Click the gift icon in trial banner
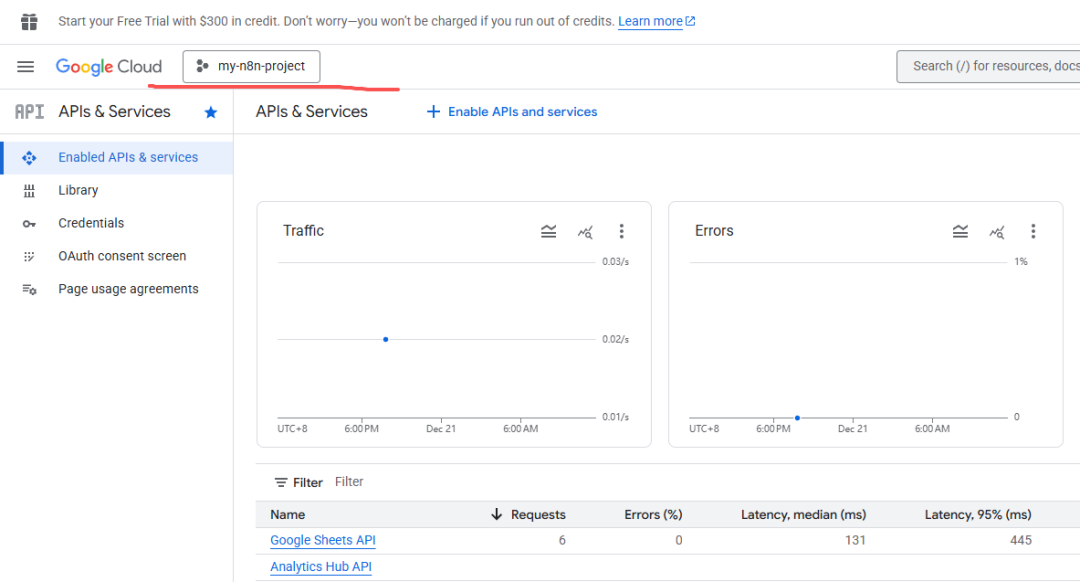Screen dimensions: 1080x582 (29, 21)
